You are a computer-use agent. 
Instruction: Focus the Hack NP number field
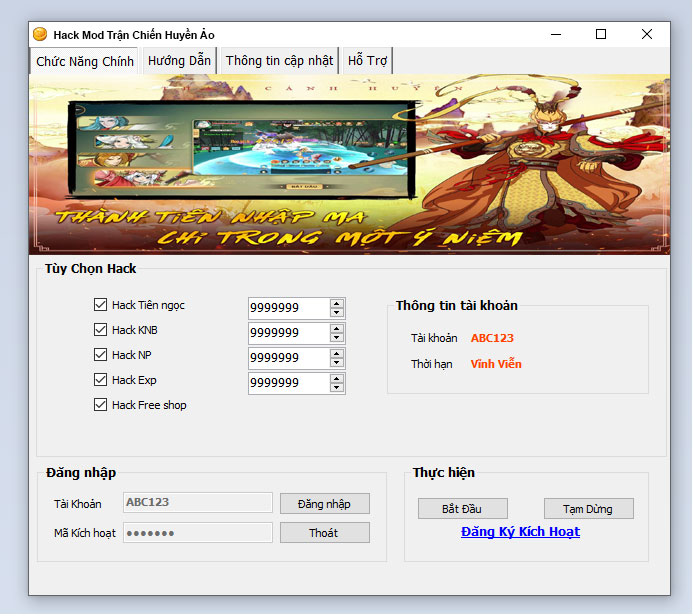[x=289, y=358]
